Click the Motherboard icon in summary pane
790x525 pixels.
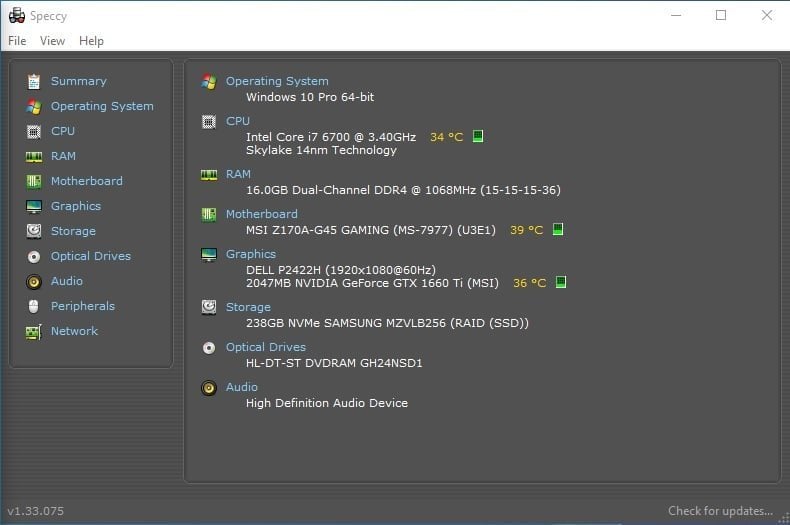pos(209,215)
